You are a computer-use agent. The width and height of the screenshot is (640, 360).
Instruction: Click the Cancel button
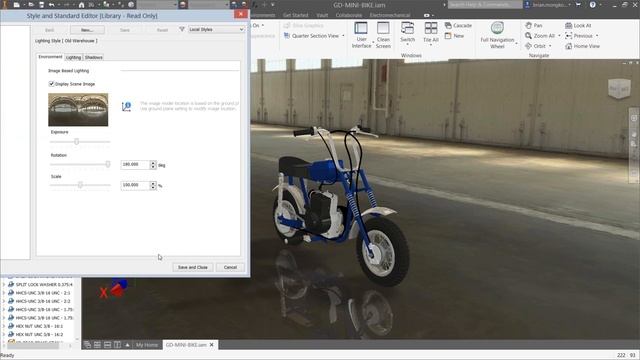[x=230, y=267]
